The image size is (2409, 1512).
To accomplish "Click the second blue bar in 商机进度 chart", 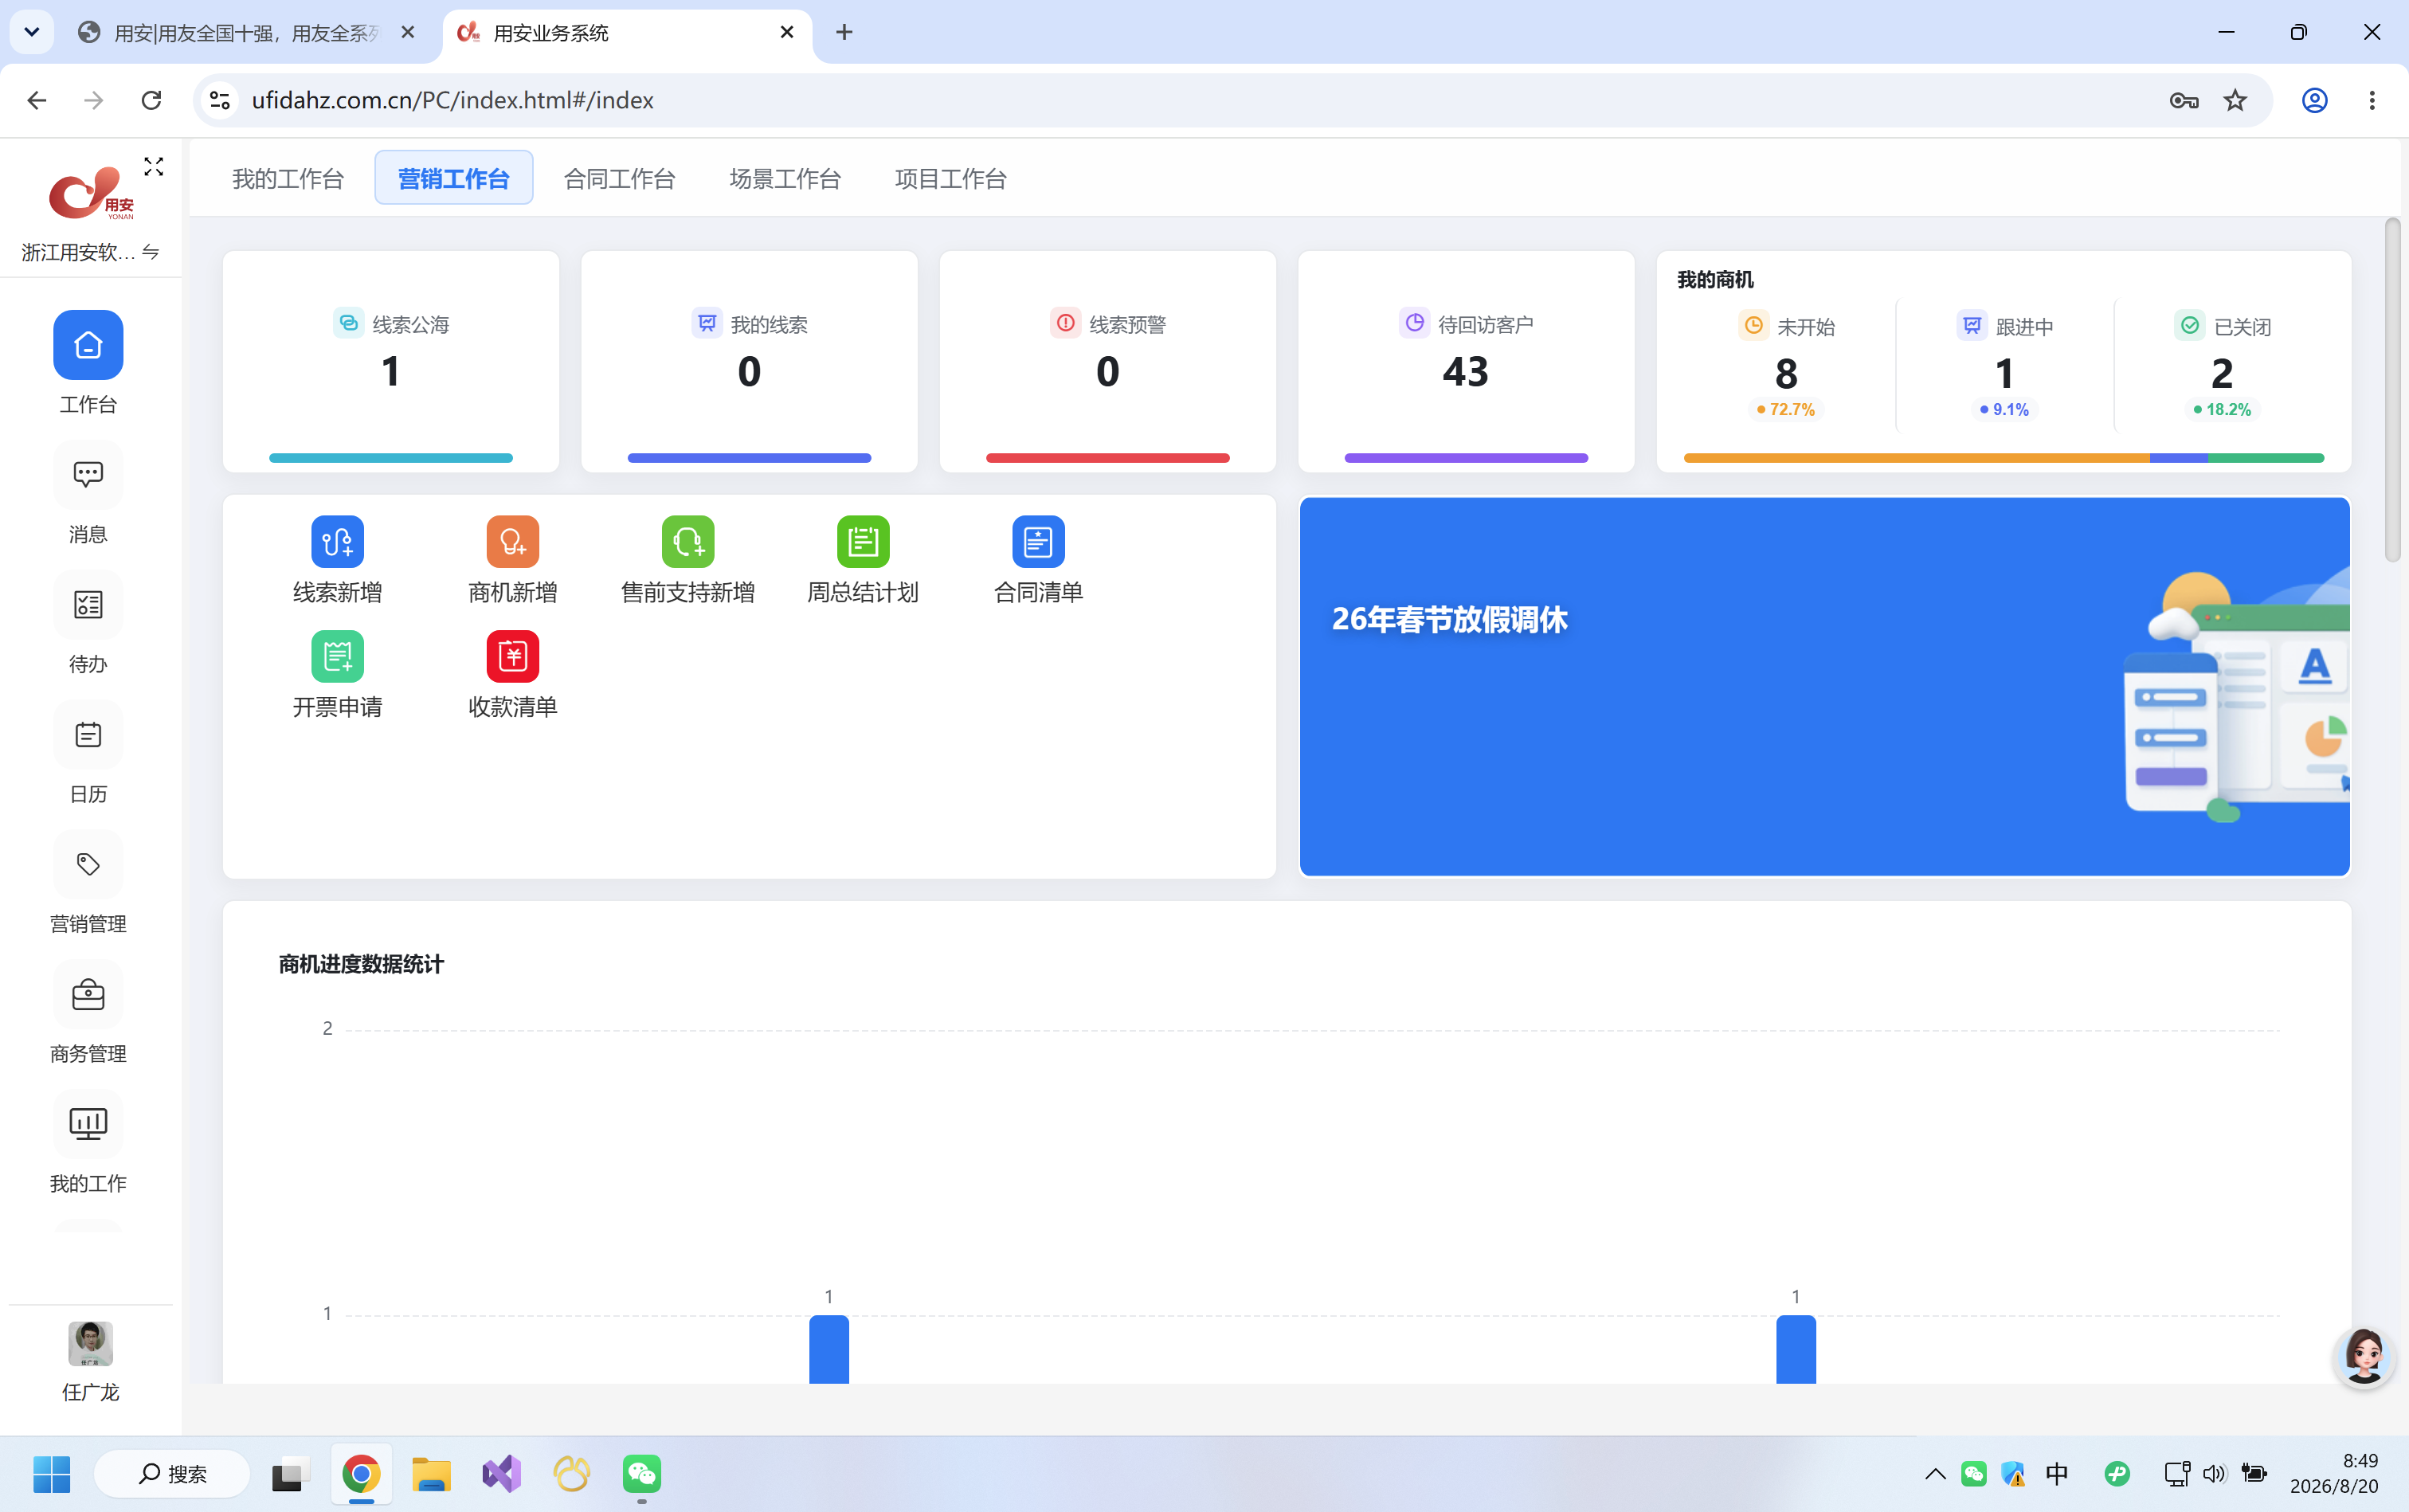I will [x=1796, y=1350].
